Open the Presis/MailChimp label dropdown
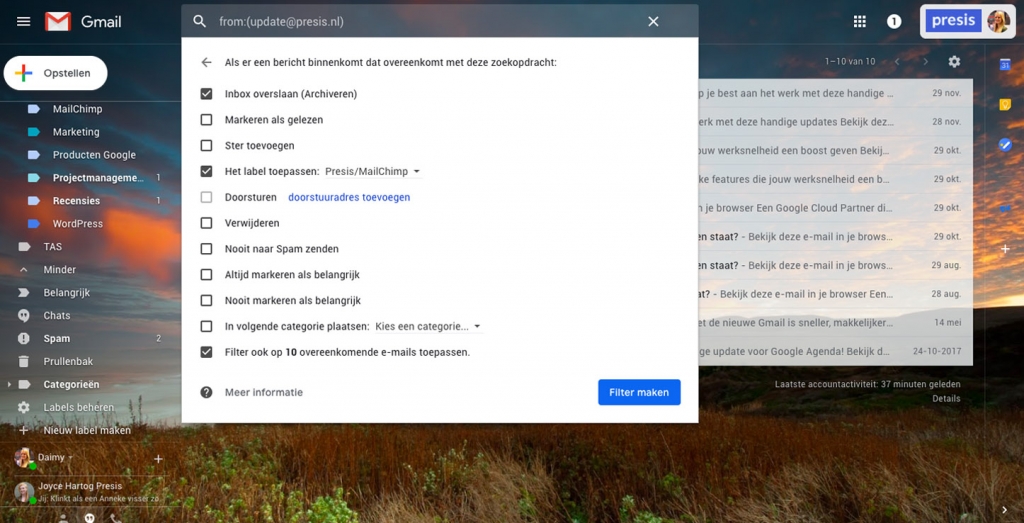The height and width of the screenshot is (523, 1024). (x=373, y=172)
